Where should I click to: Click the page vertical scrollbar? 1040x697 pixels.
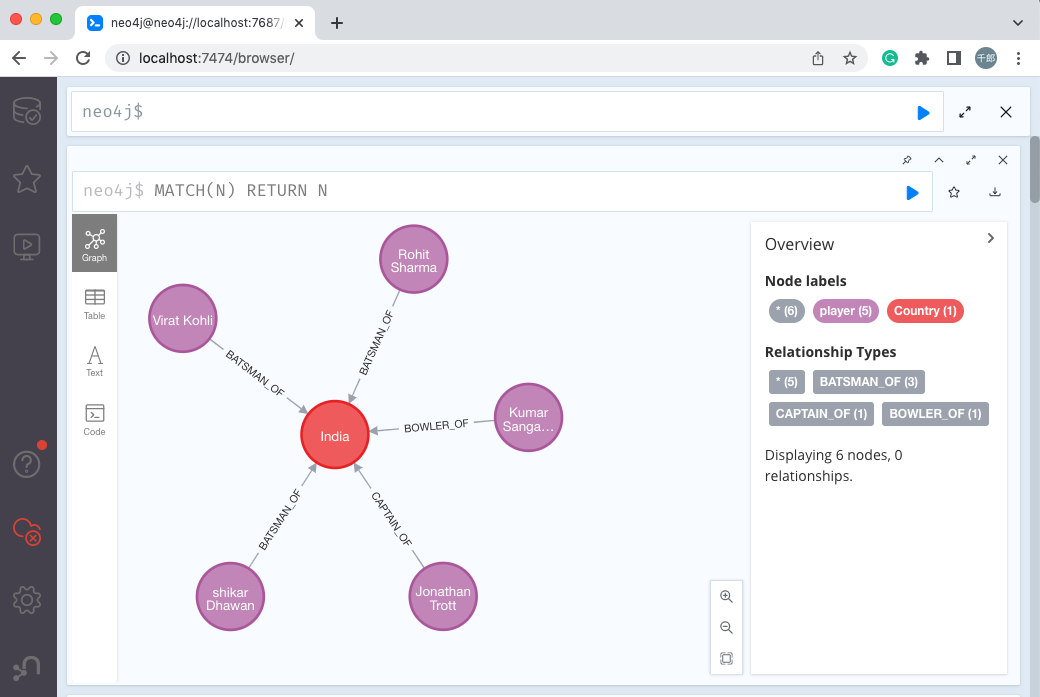(x=1034, y=170)
